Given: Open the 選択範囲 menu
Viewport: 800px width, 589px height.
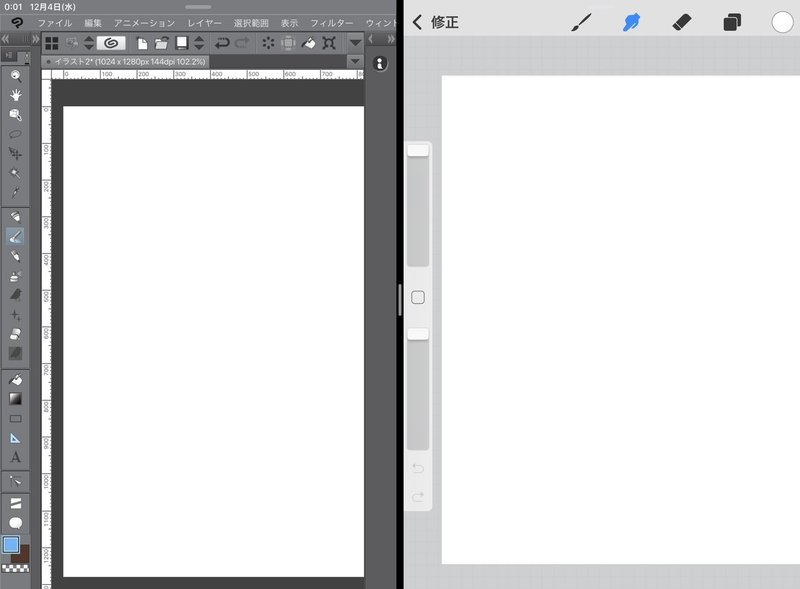Looking at the screenshot, I should click(251, 23).
